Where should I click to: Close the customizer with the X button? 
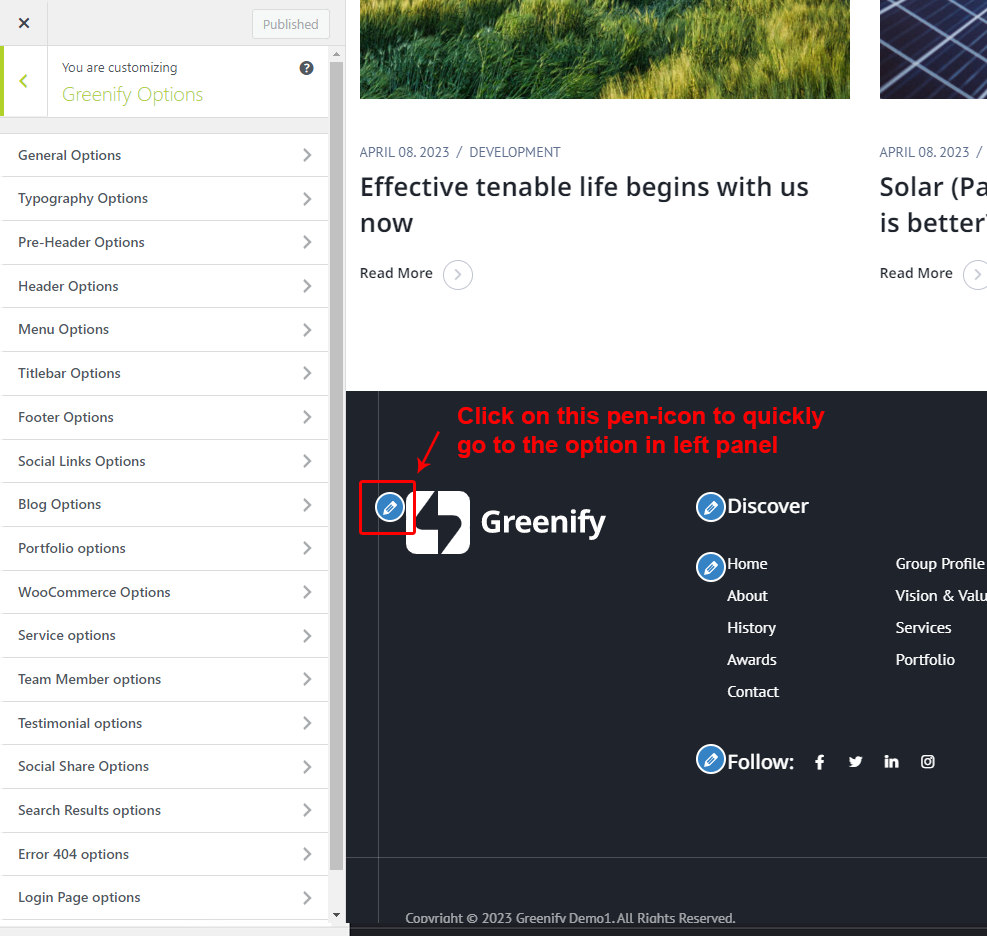[x=24, y=23]
